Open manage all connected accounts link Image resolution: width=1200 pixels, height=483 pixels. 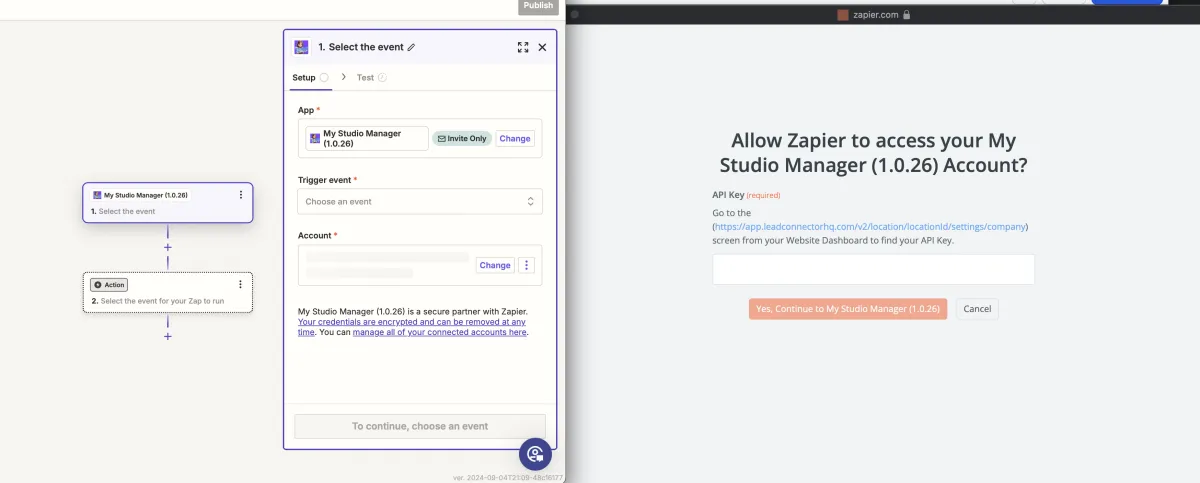(439, 332)
